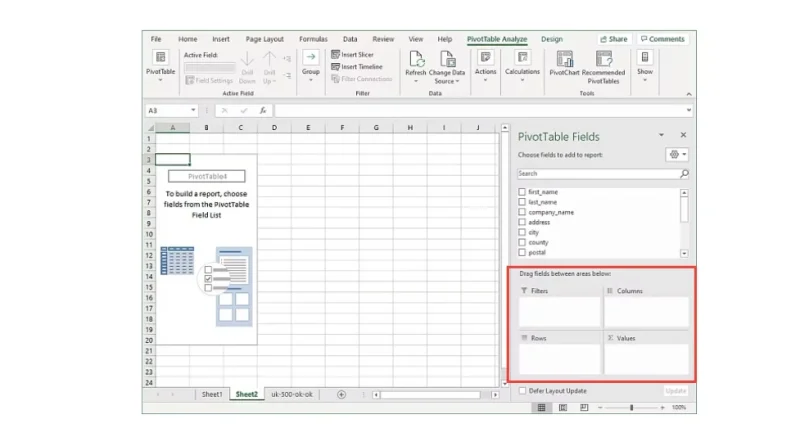Open the Sheet1 sheet tab

click(212, 394)
